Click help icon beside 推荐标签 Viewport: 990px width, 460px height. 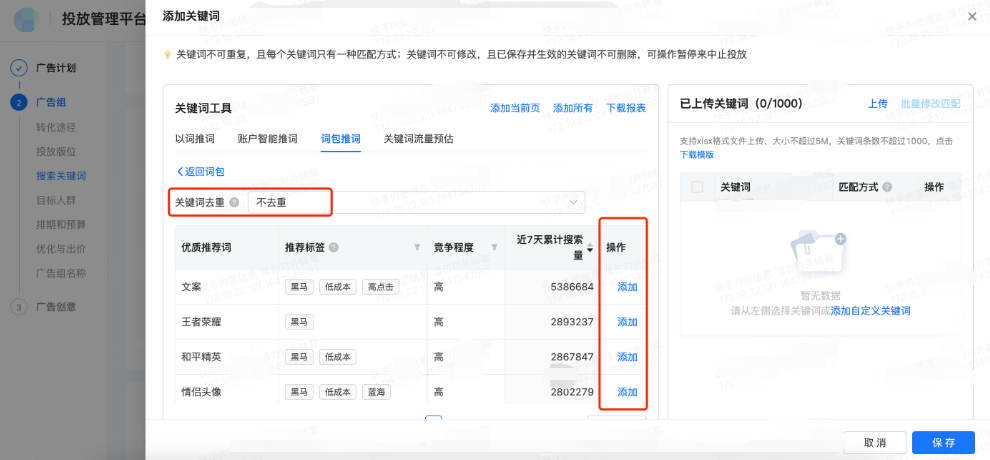[x=333, y=247]
